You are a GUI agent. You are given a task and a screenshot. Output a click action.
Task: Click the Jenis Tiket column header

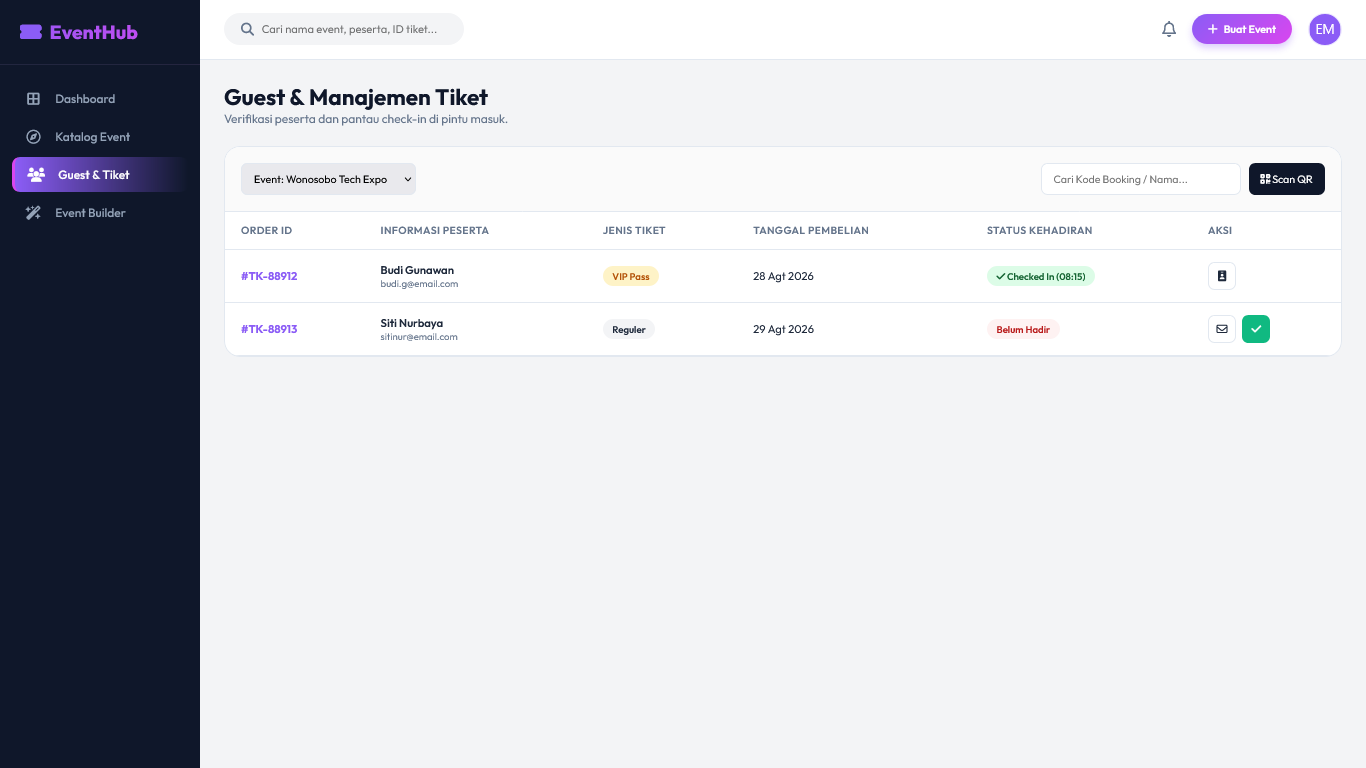tap(634, 230)
